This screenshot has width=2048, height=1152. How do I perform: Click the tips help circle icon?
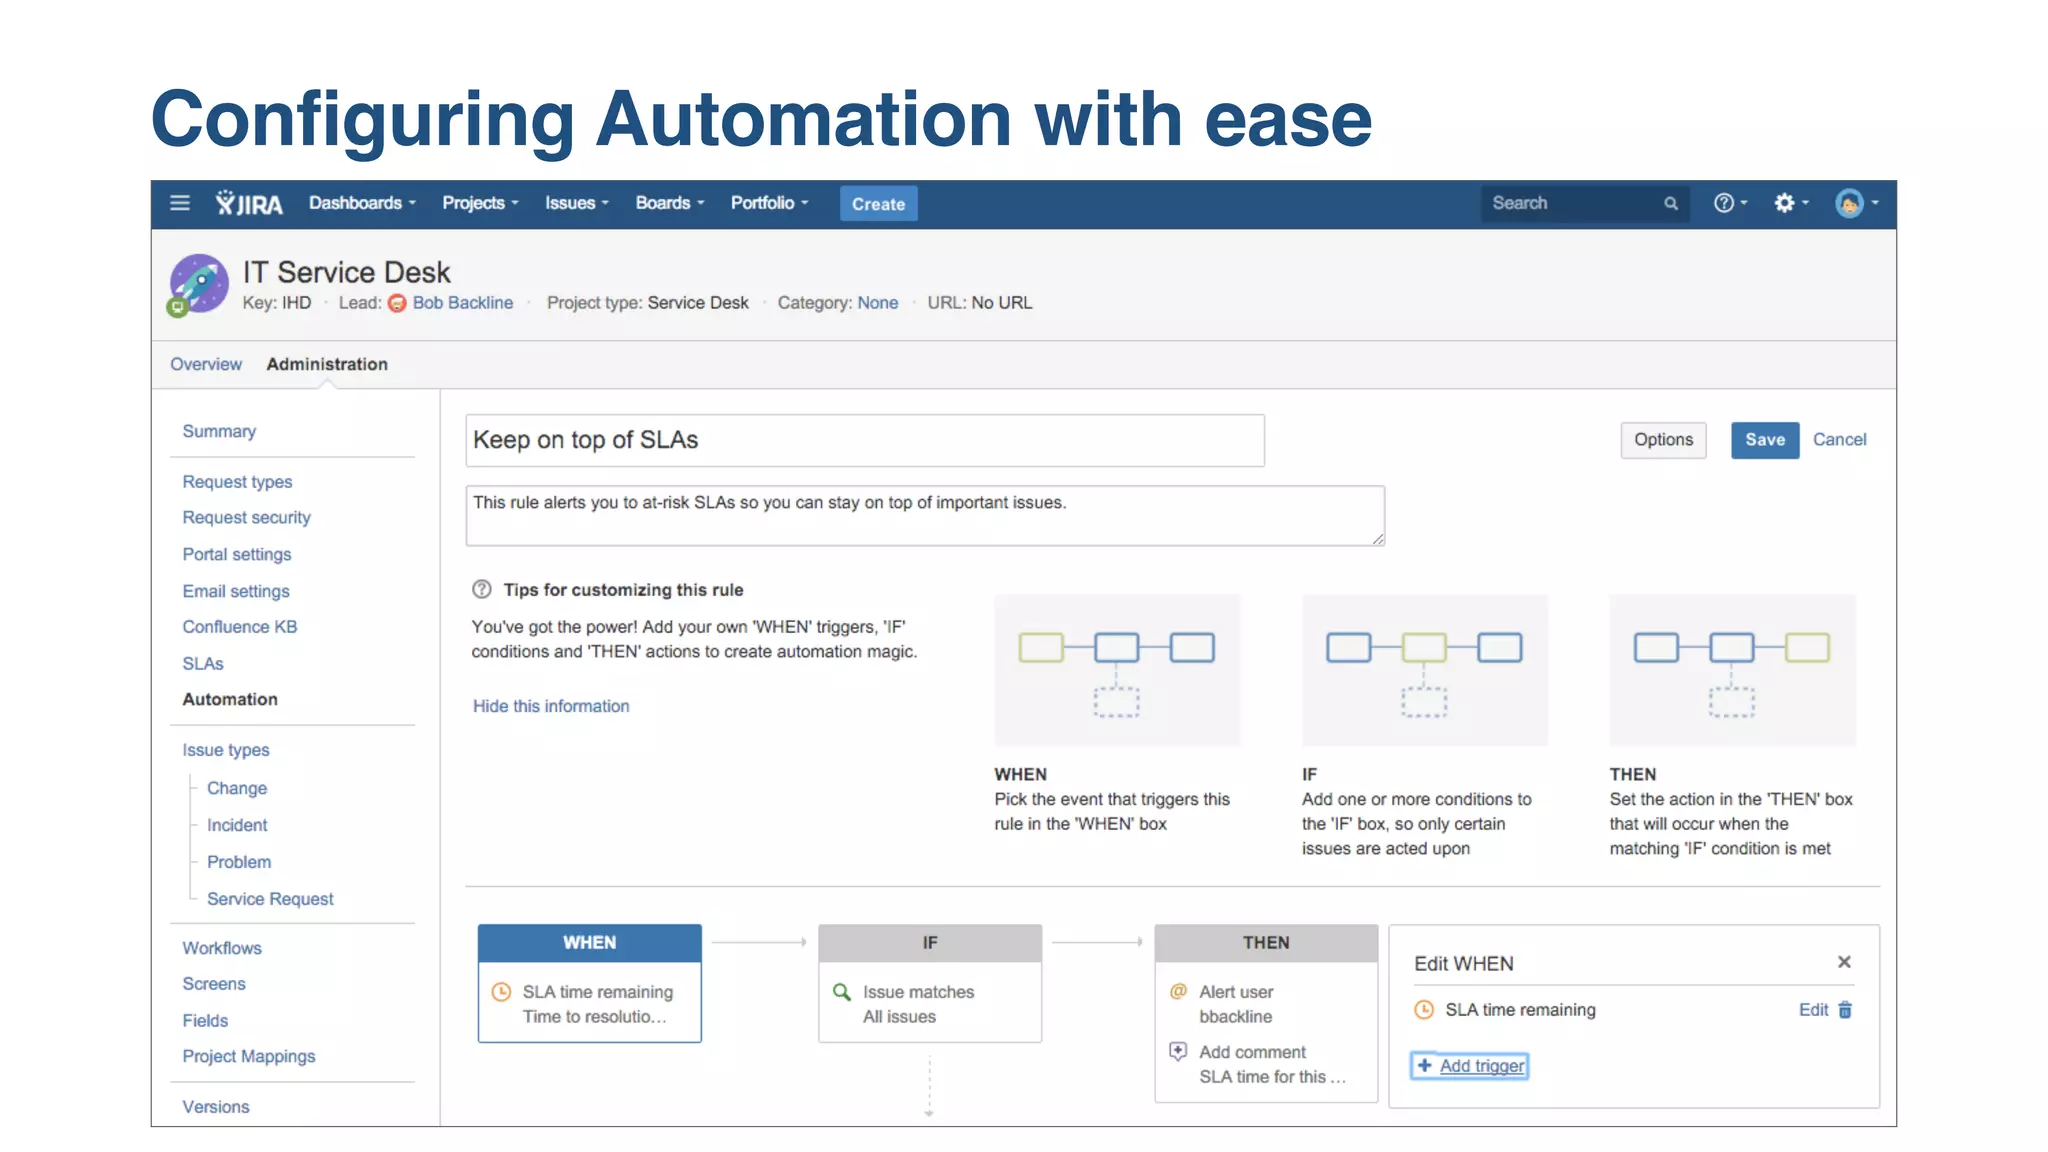click(482, 589)
